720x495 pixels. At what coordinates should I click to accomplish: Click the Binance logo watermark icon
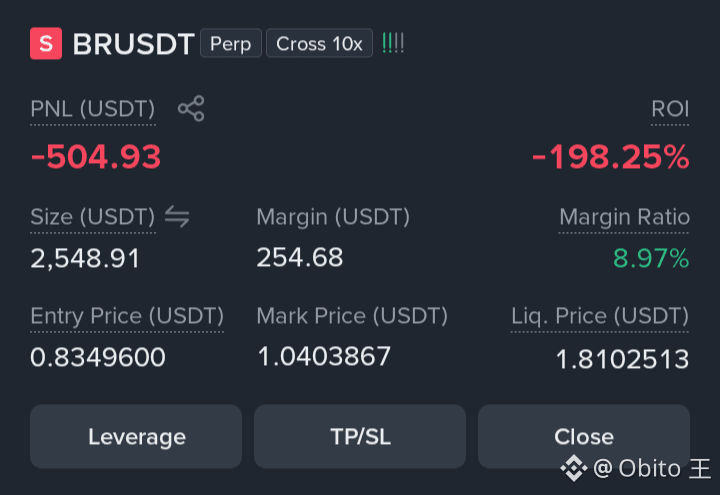(x=574, y=468)
